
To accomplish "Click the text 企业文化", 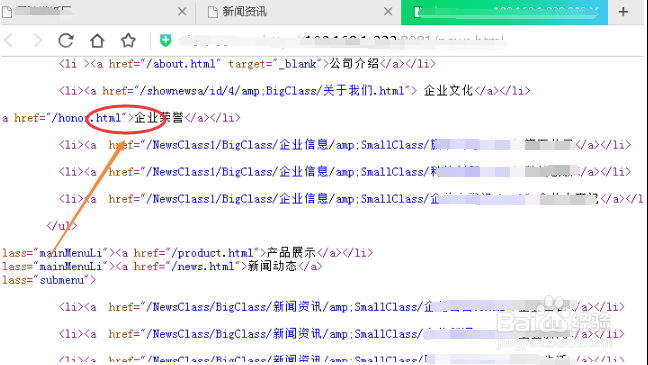I will pos(448,91).
